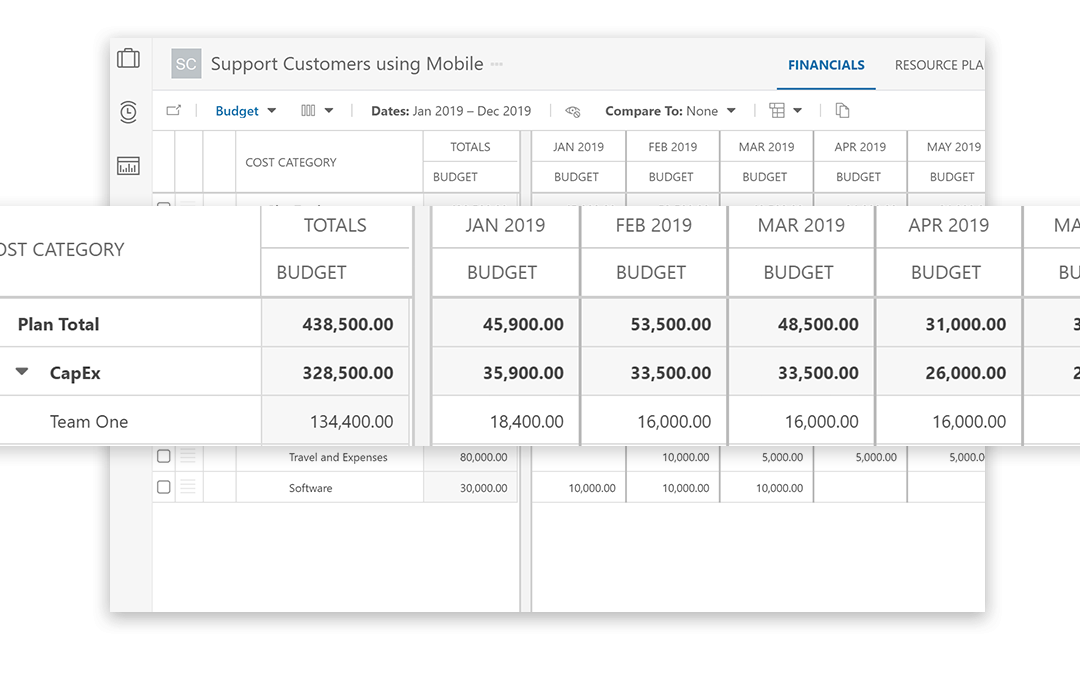Click the drag handle on Software row
Image resolution: width=1080 pixels, height=673 pixels.
[188, 488]
